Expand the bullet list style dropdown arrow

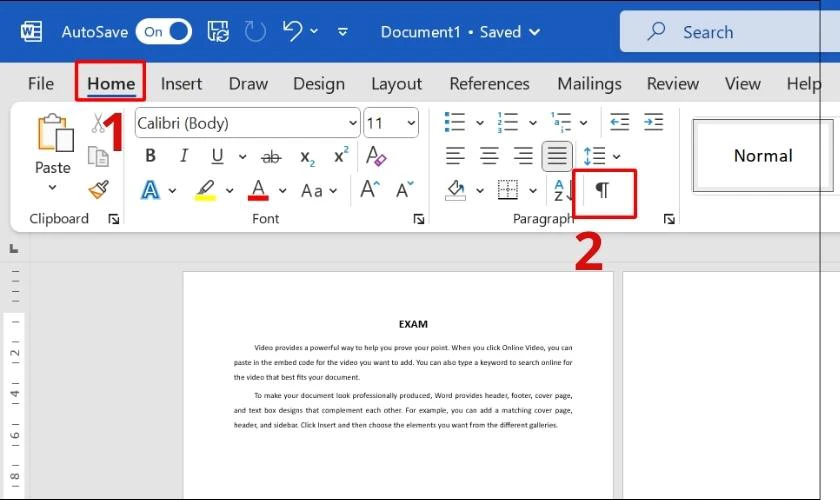[x=480, y=123]
